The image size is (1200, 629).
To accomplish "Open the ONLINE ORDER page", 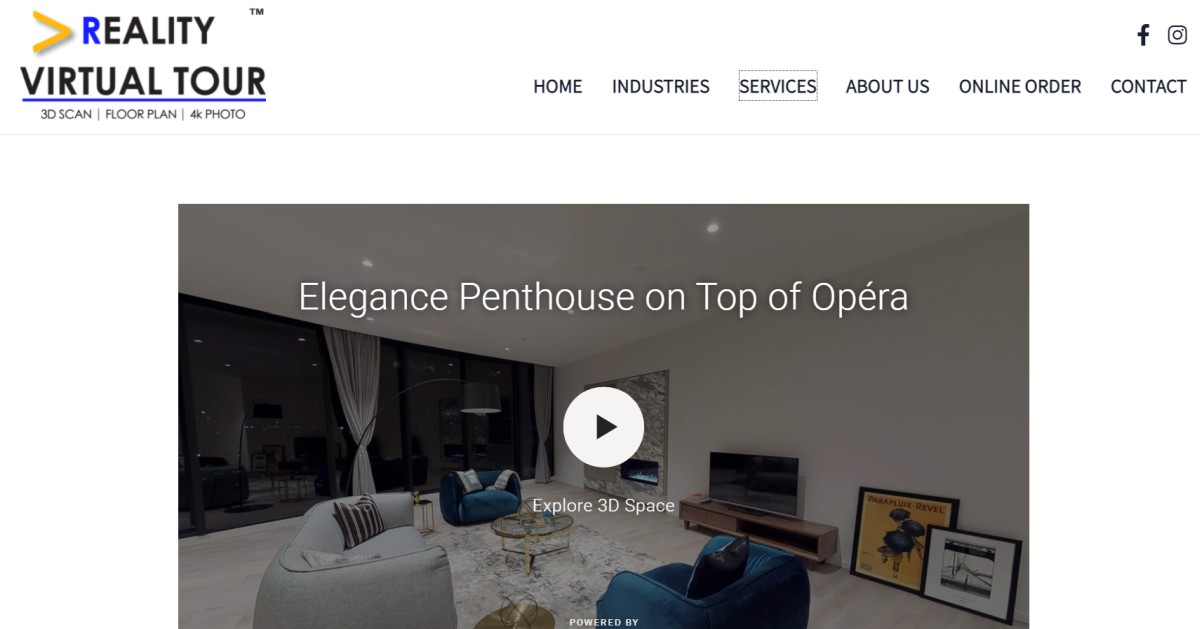I will [x=1020, y=87].
